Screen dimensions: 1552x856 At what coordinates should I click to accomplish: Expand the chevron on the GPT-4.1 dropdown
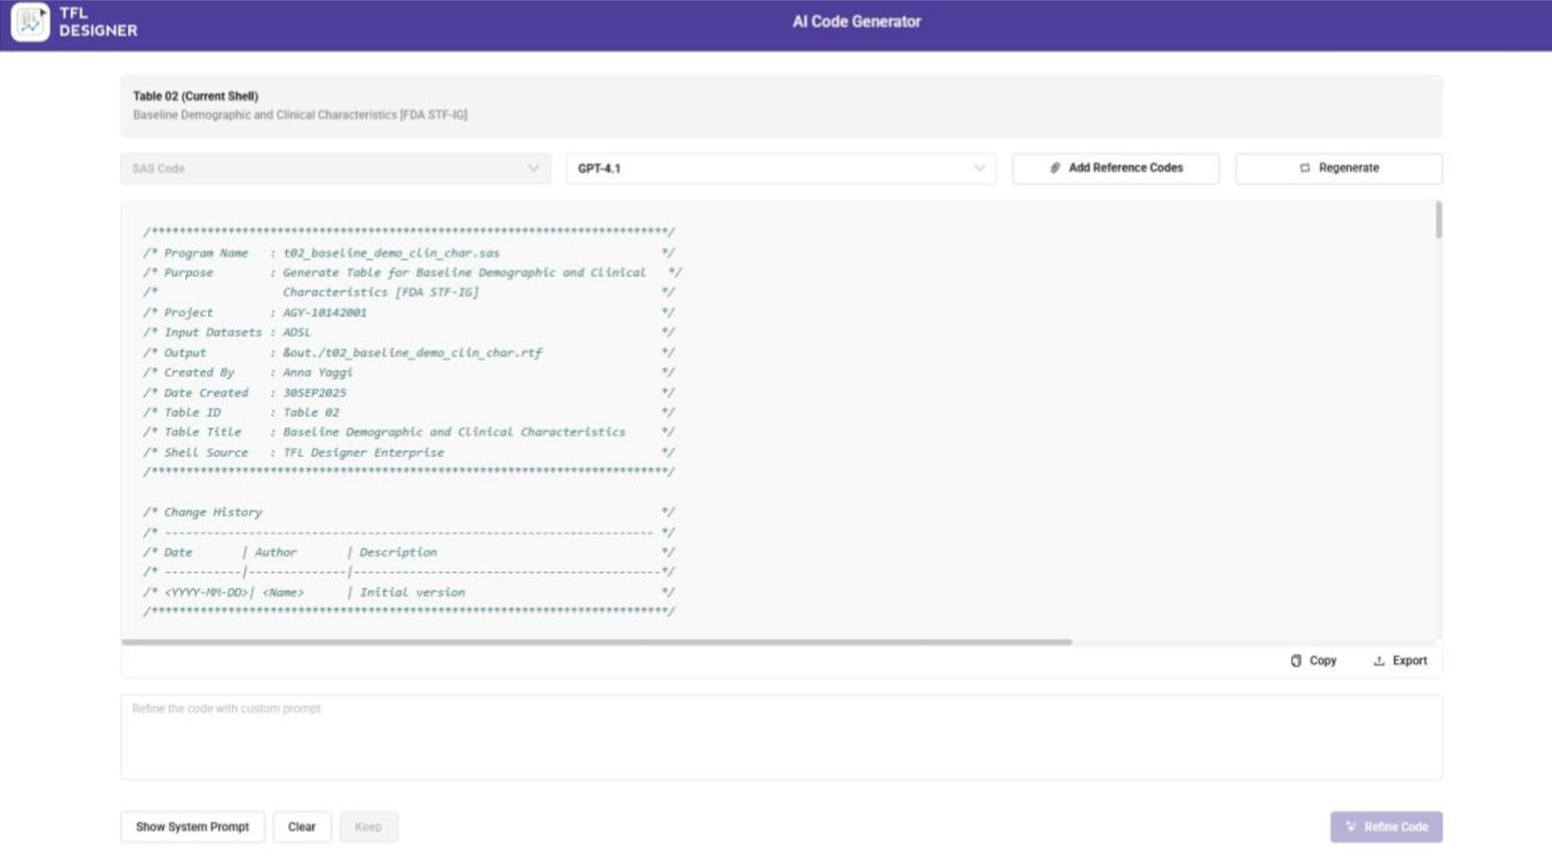pyautogui.click(x=979, y=168)
